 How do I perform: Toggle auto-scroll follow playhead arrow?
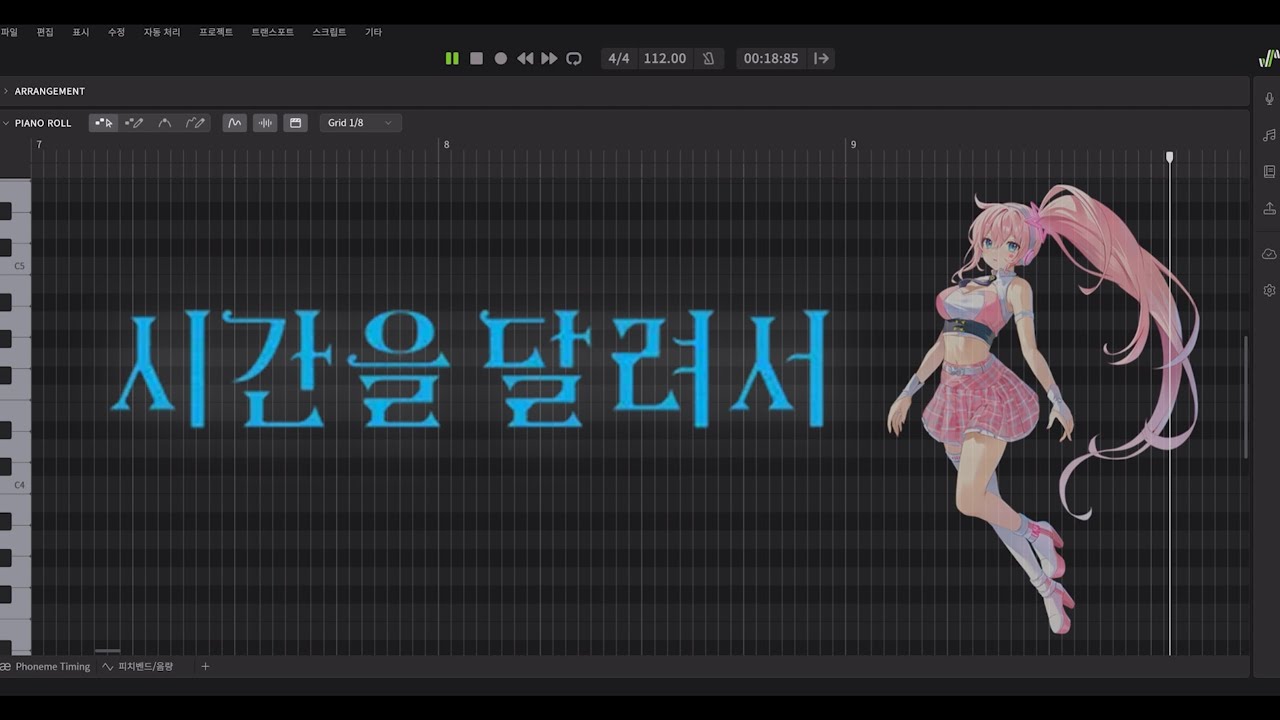click(x=822, y=59)
